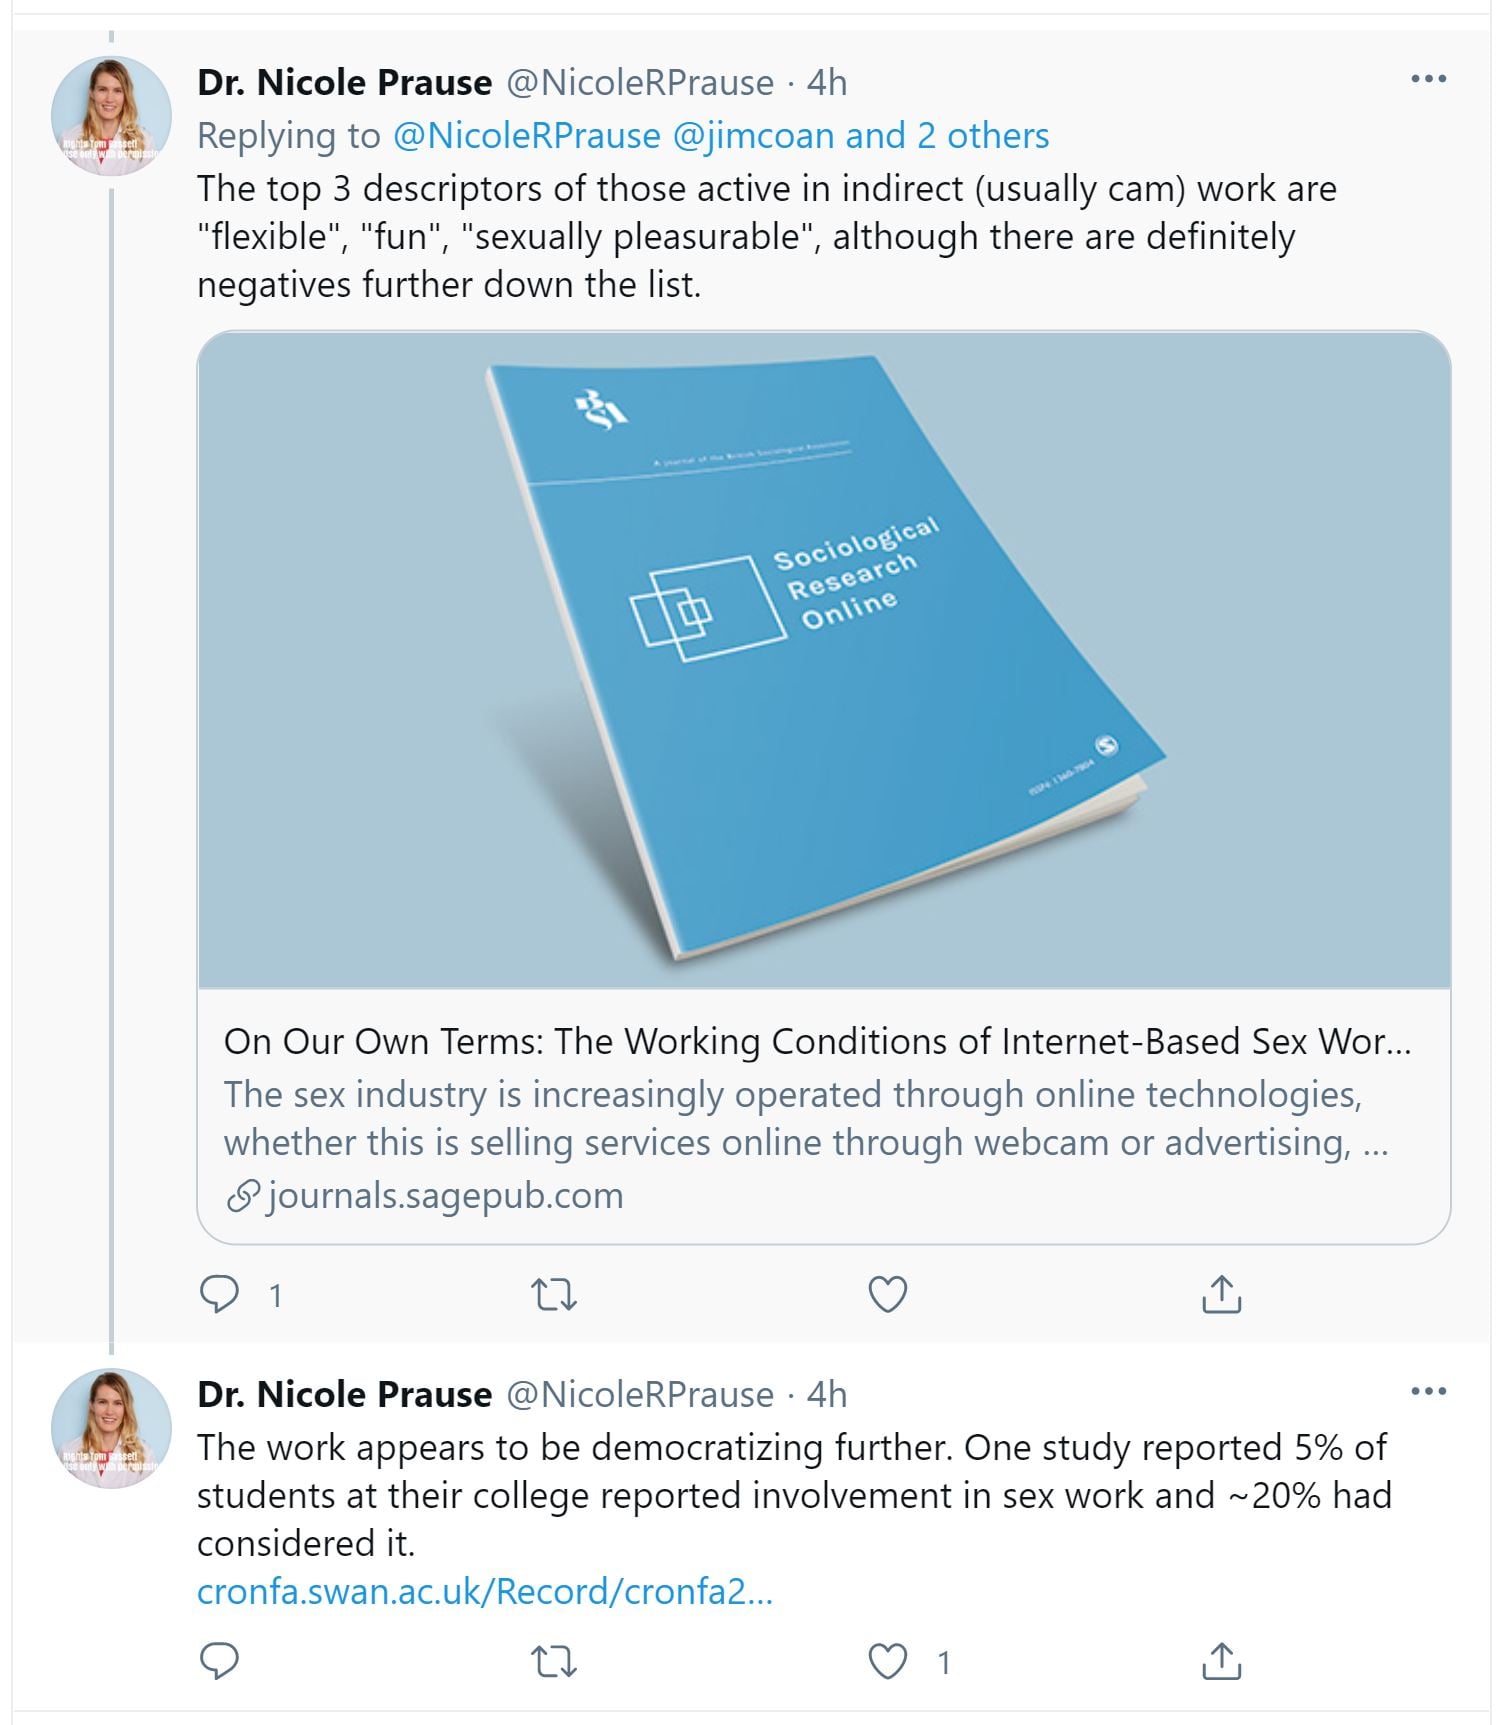1503x1725 pixels.
Task: Retweet the Sociological Research Online tweet
Action: [x=553, y=1294]
